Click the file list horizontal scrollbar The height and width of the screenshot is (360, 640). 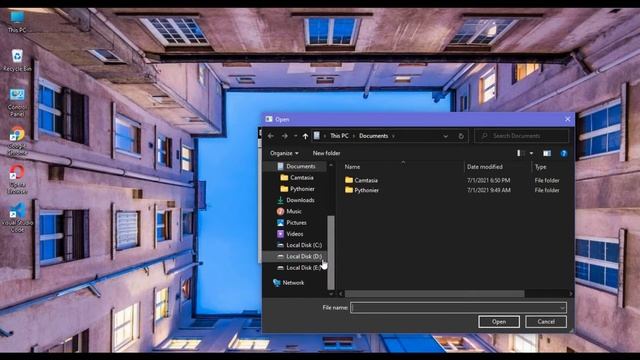434,293
